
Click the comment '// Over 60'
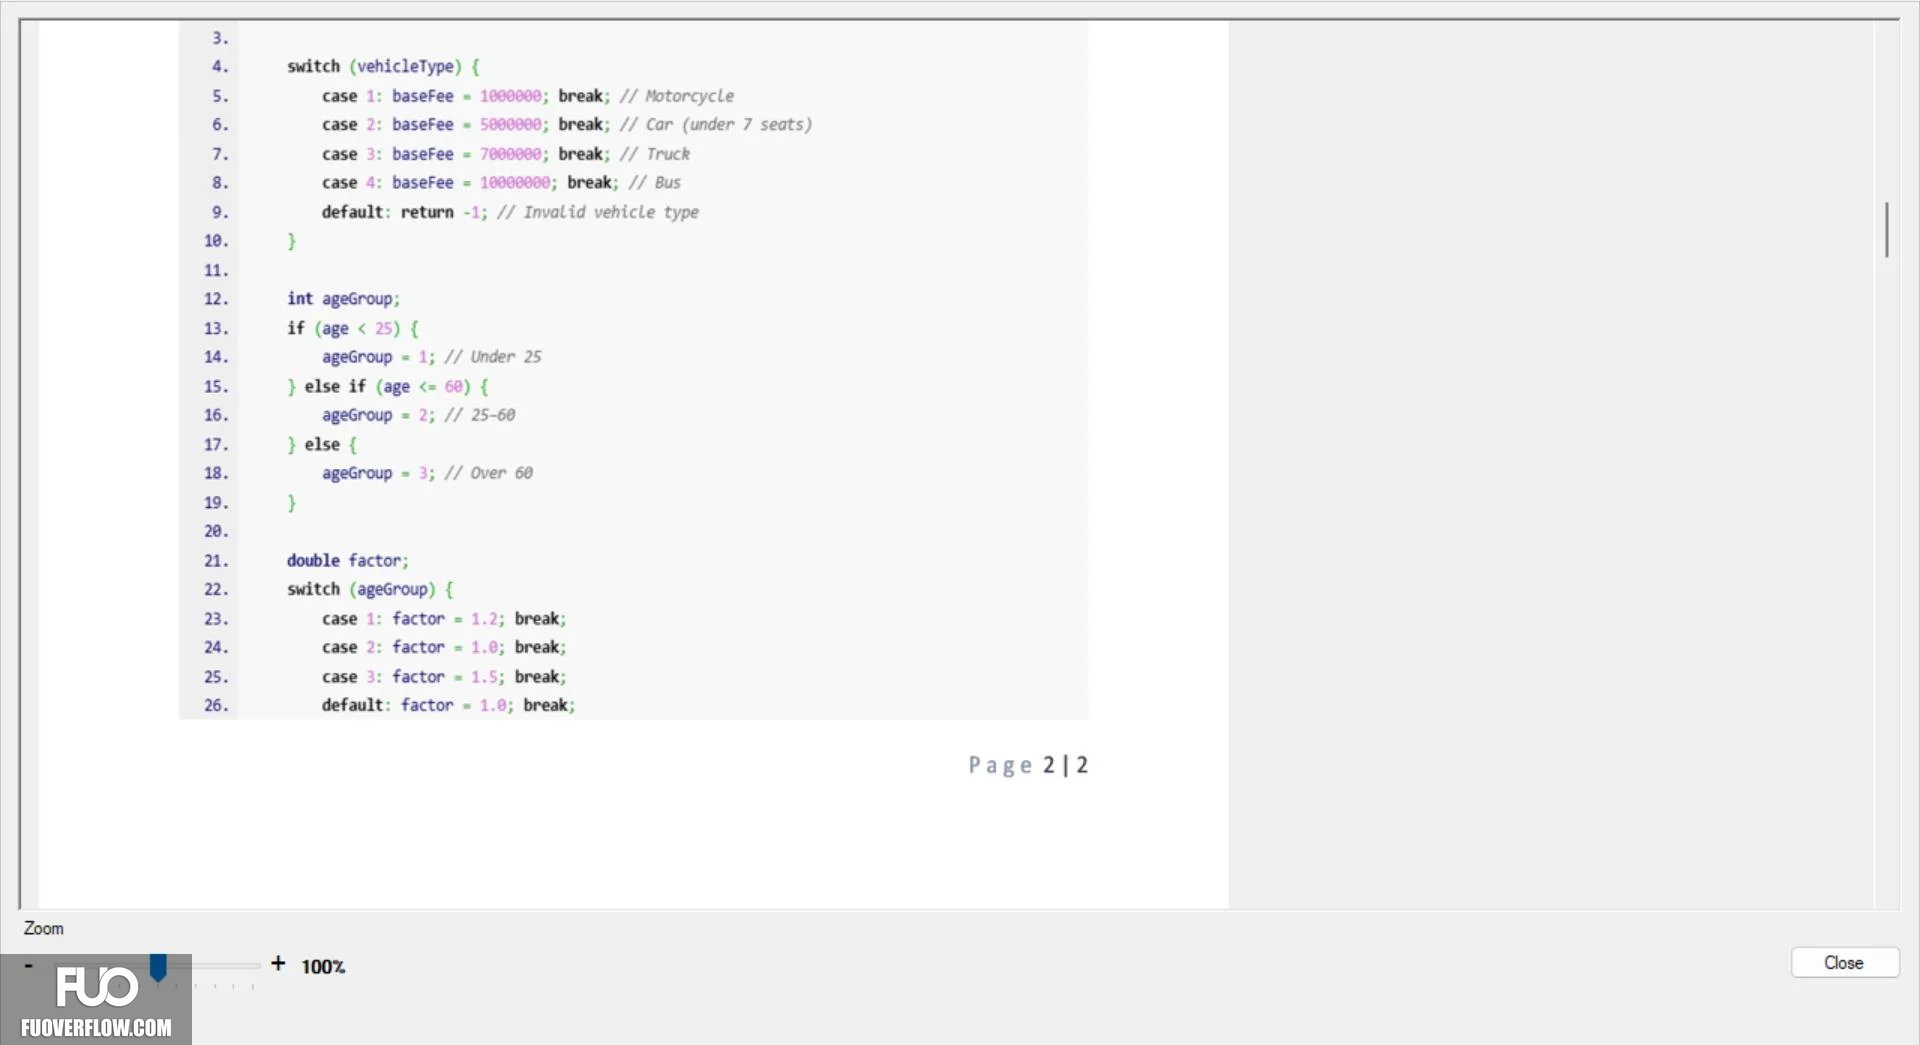[x=488, y=473]
